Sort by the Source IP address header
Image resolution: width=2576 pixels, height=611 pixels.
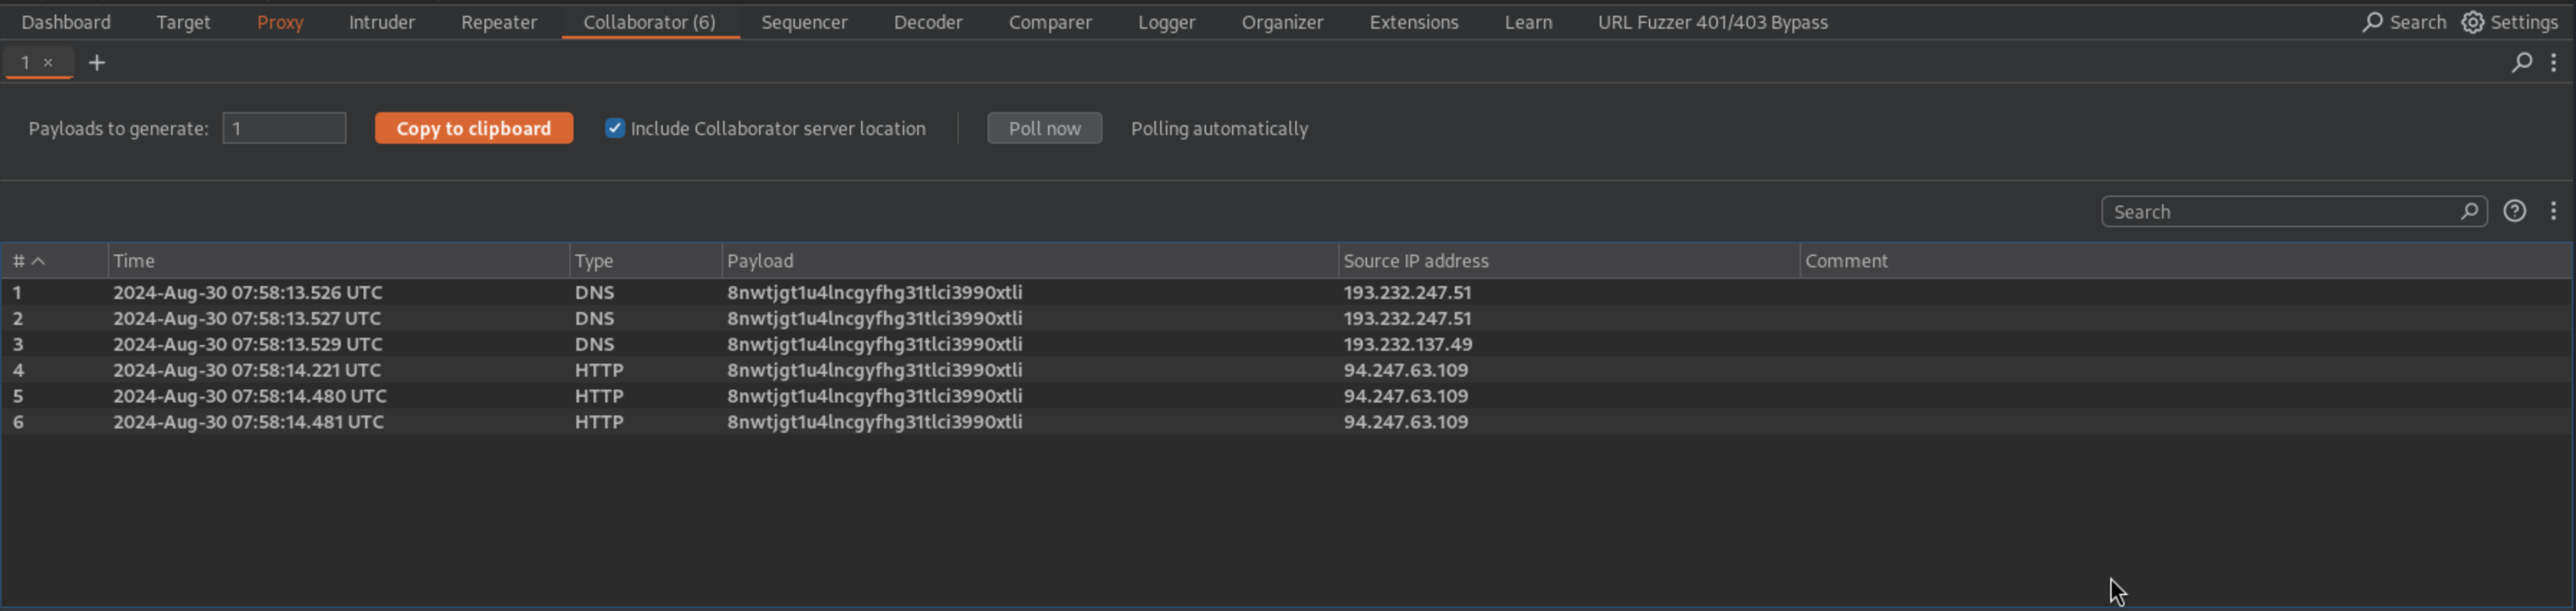tap(1415, 261)
